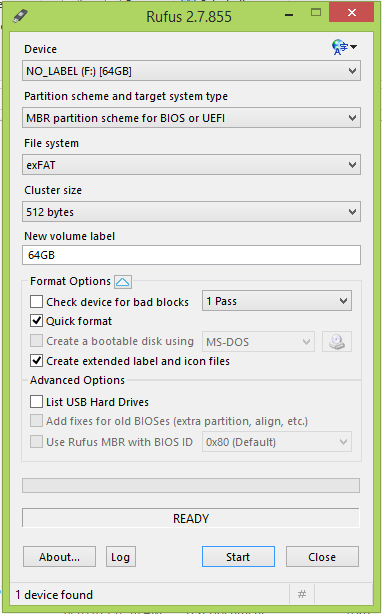Viewport: 382px width, 614px height.
Task: Enable Check device for bad blocks
Action: point(36,302)
